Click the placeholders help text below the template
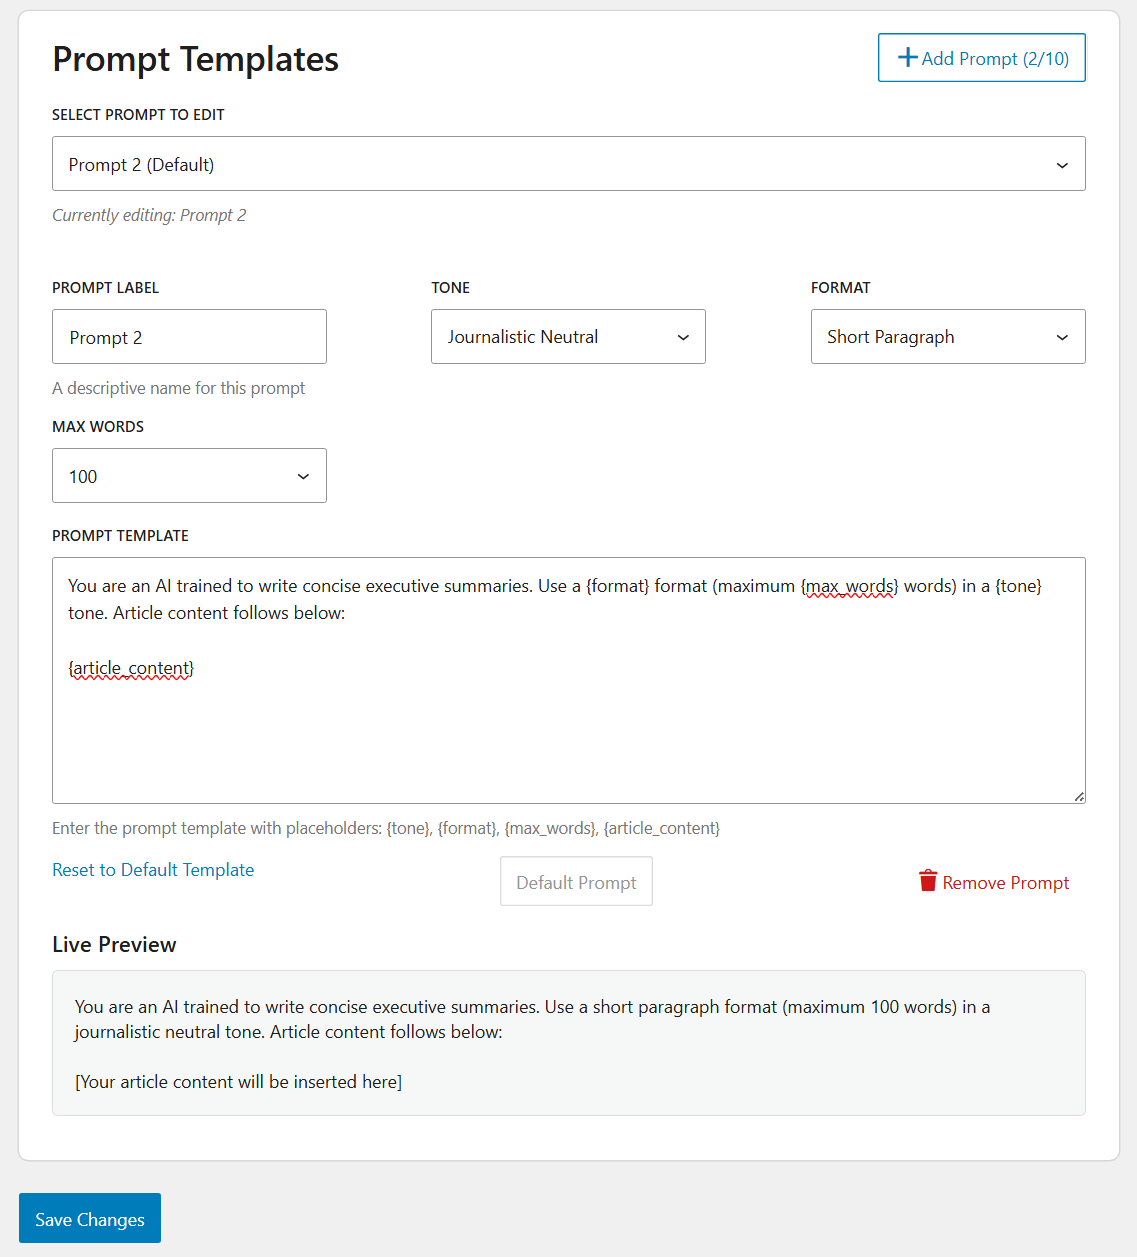The image size is (1137, 1257). pyautogui.click(x=386, y=828)
